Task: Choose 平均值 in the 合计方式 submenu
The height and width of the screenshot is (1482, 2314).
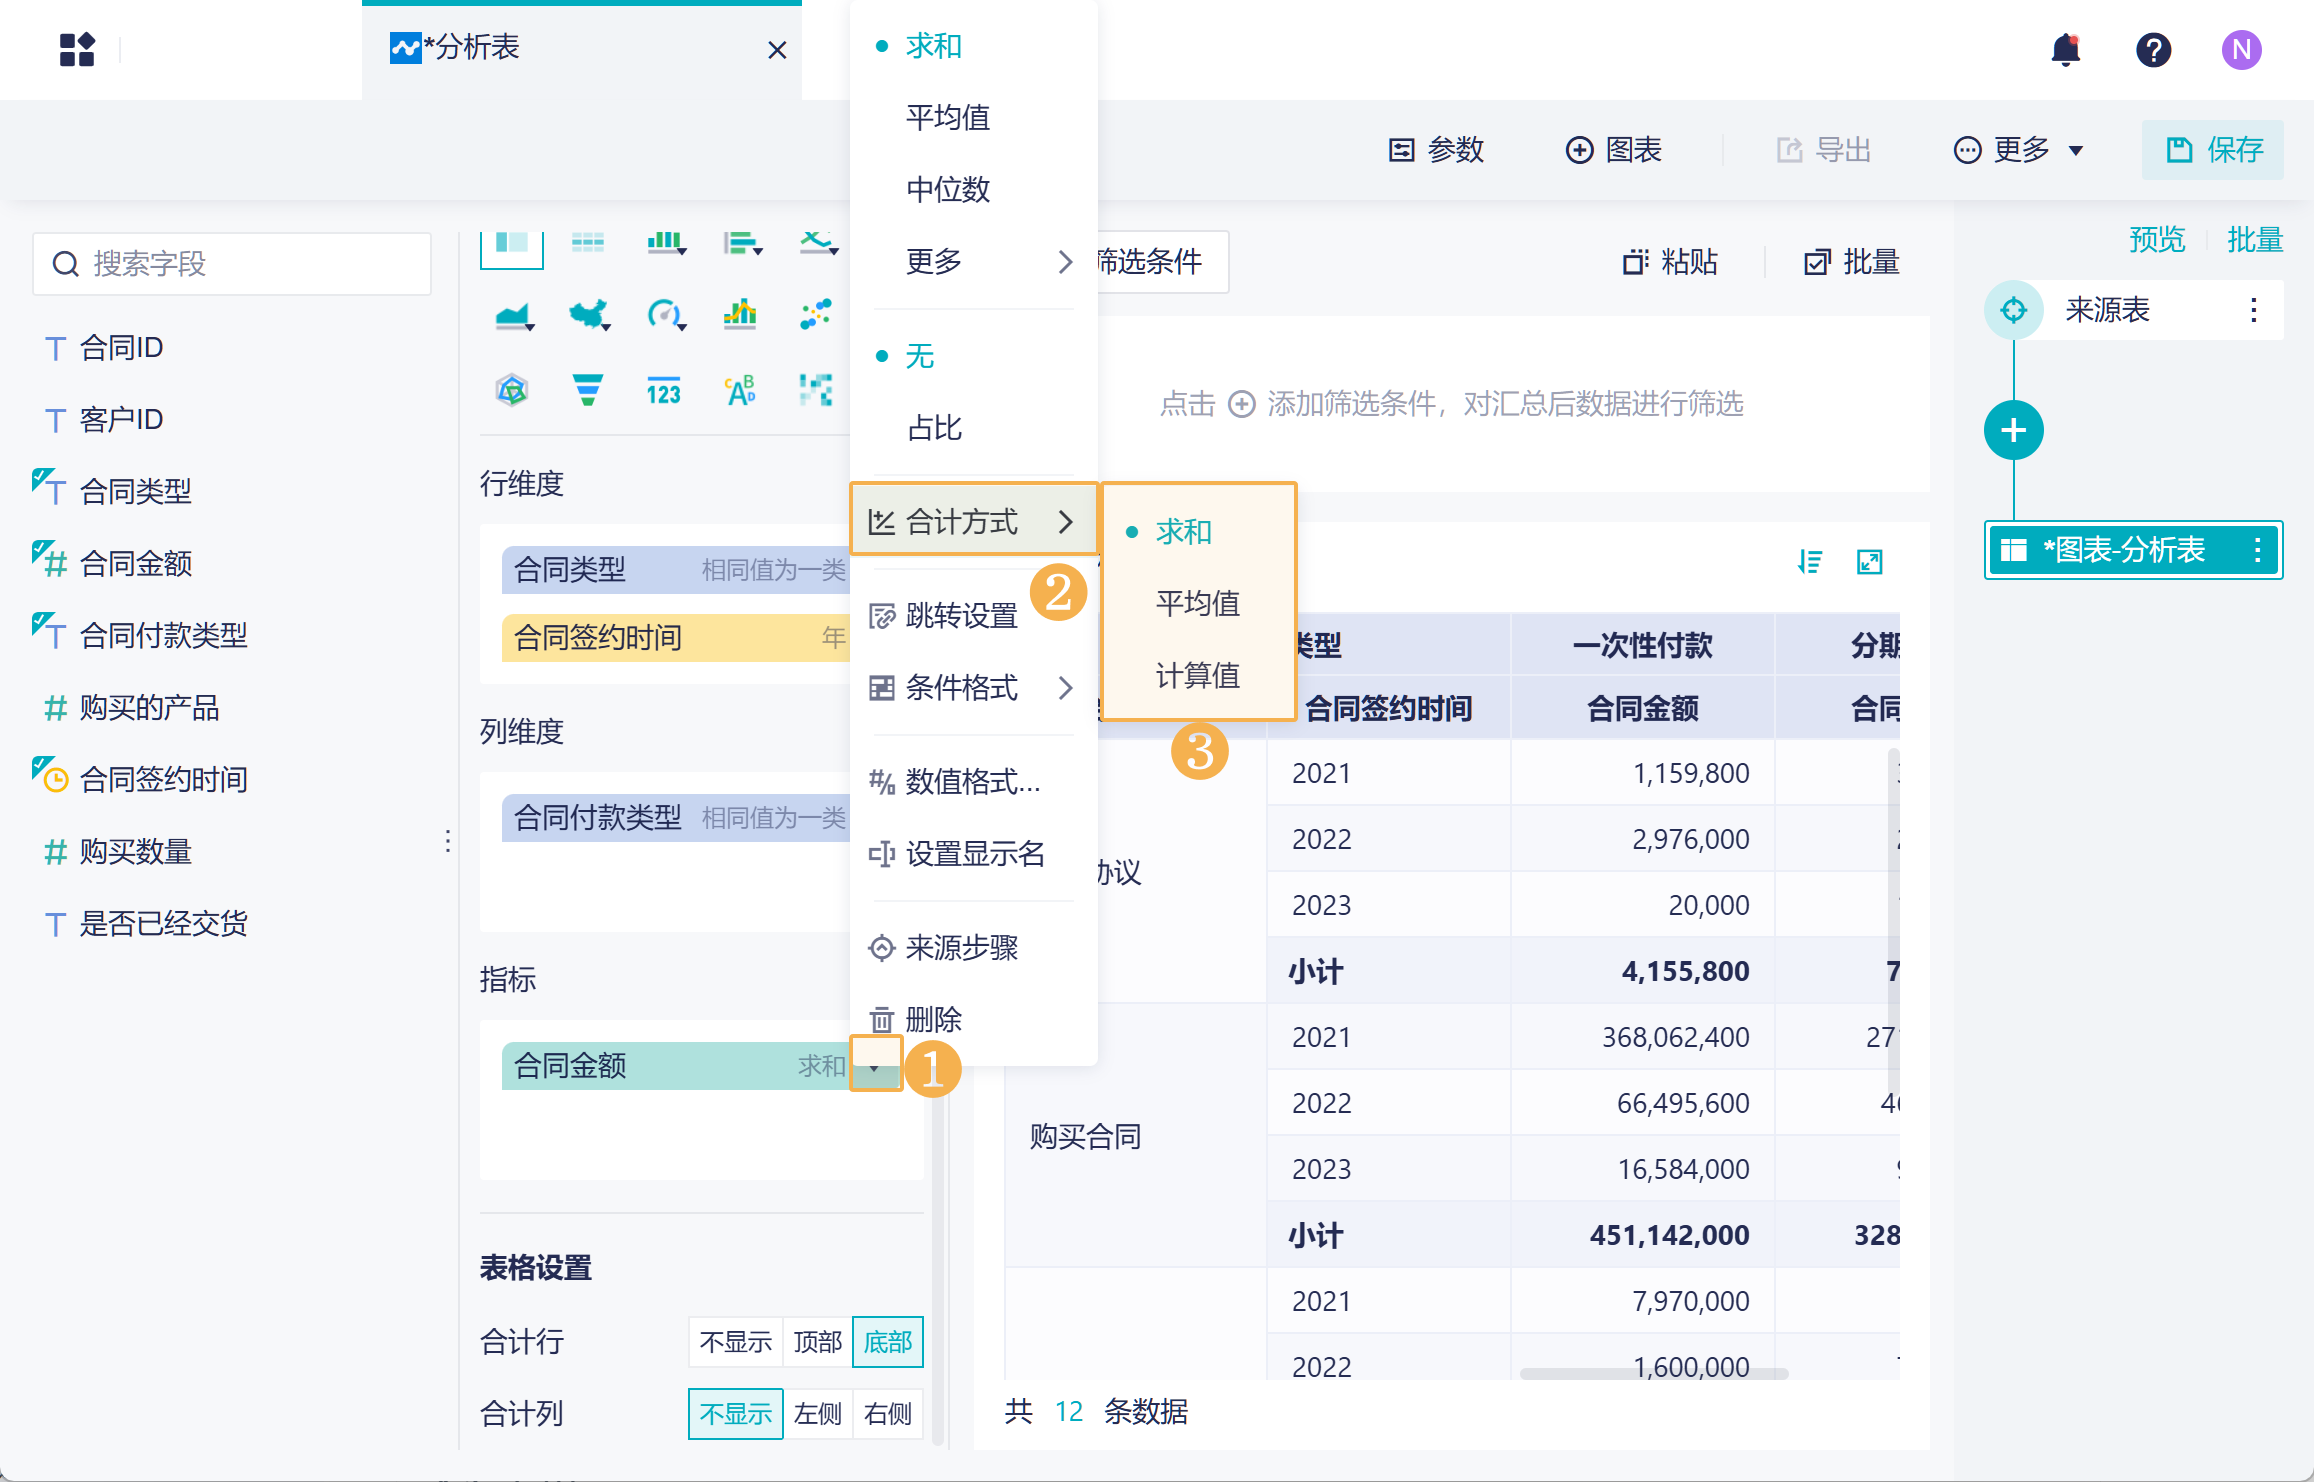Action: (1197, 604)
